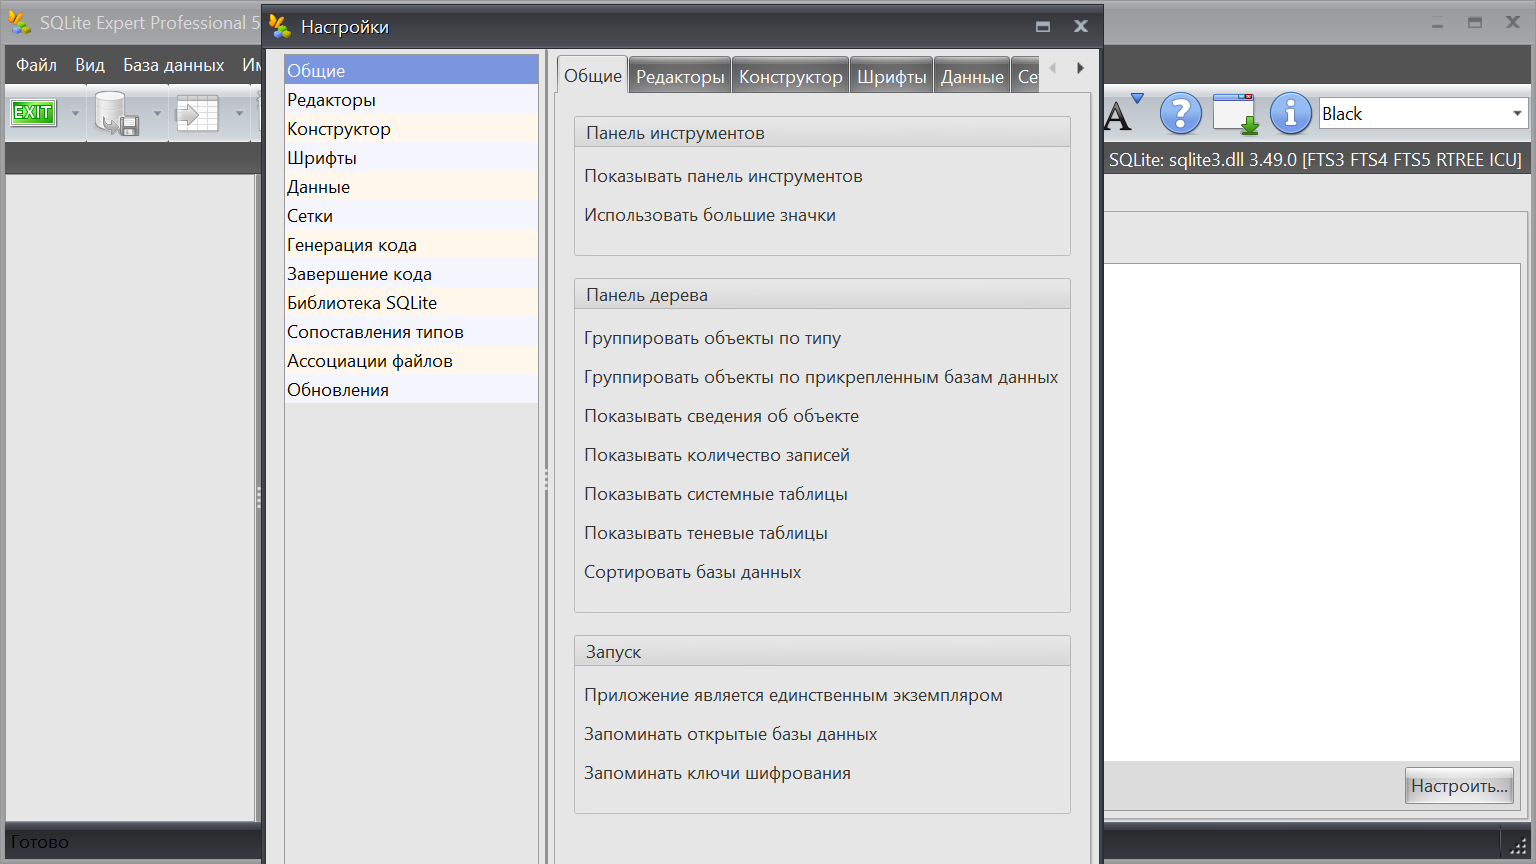Image resolution: width=1536 pixels, height=864 pixels.
Task: Click the database save icon in toolbar
Action: (116, 114)
